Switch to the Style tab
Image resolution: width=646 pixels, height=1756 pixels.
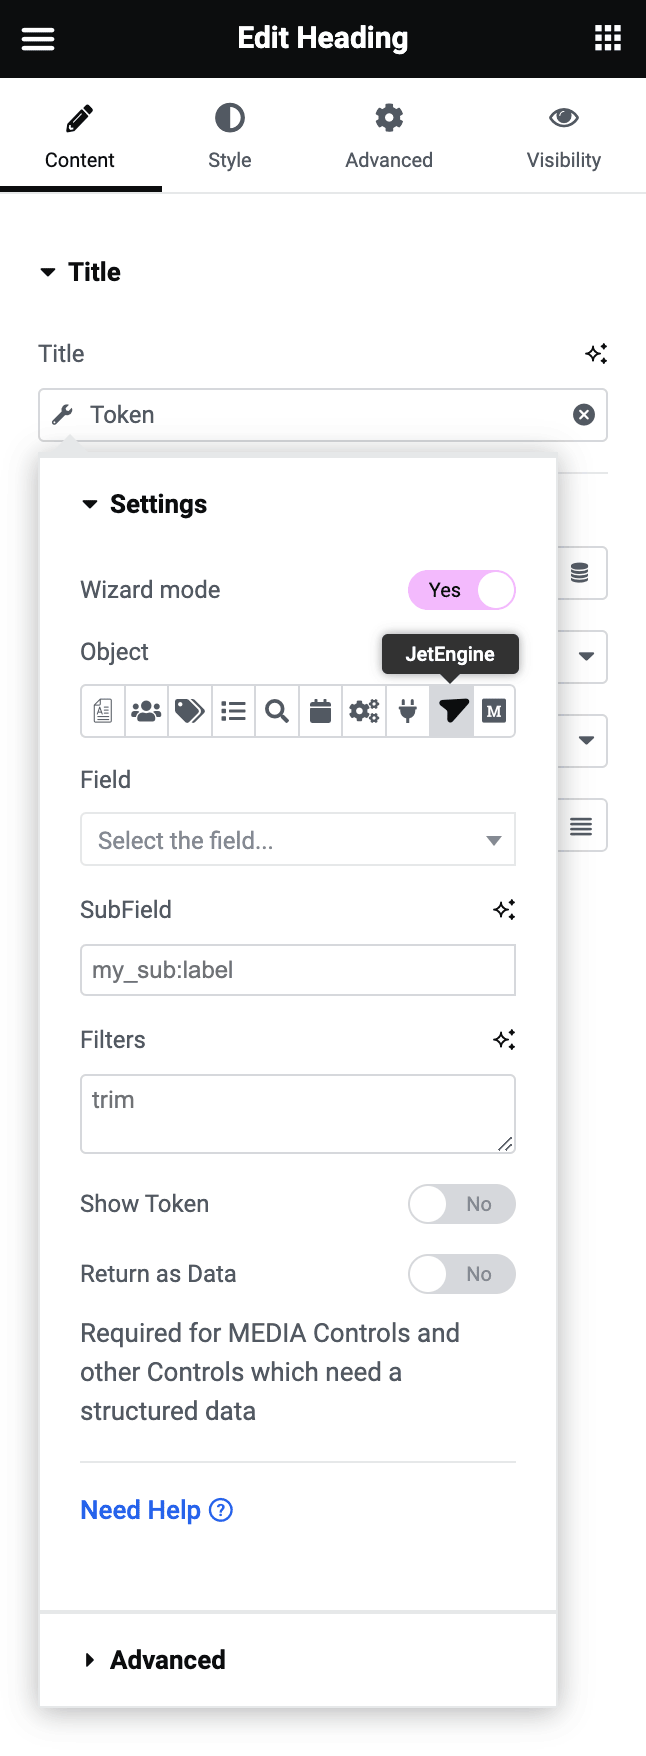tap(229, 135)
